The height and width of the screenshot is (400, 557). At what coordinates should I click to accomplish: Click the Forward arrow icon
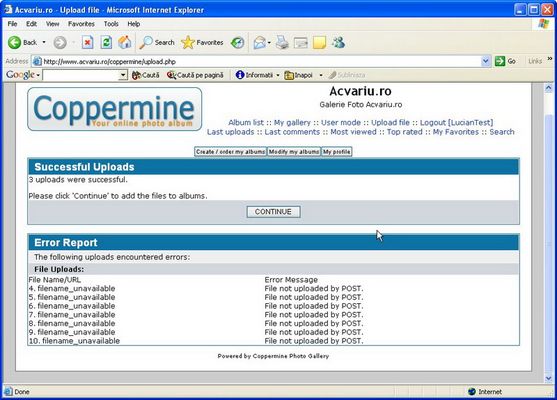[x=60, y=43]
